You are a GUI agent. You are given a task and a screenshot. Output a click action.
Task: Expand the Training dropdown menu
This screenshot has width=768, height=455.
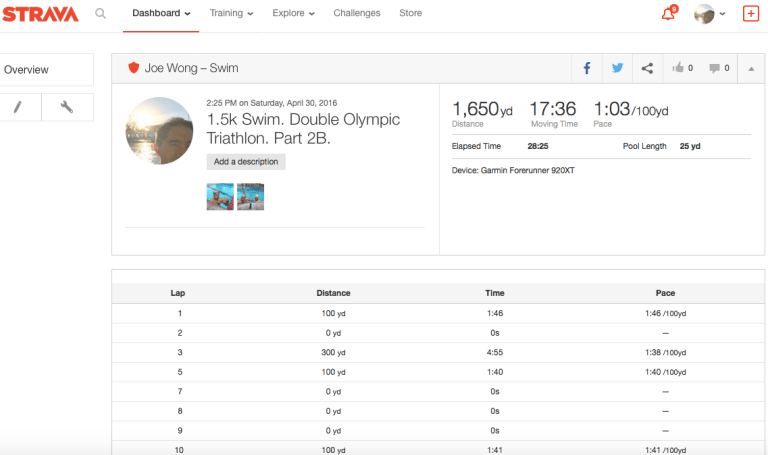coord(231,14)
